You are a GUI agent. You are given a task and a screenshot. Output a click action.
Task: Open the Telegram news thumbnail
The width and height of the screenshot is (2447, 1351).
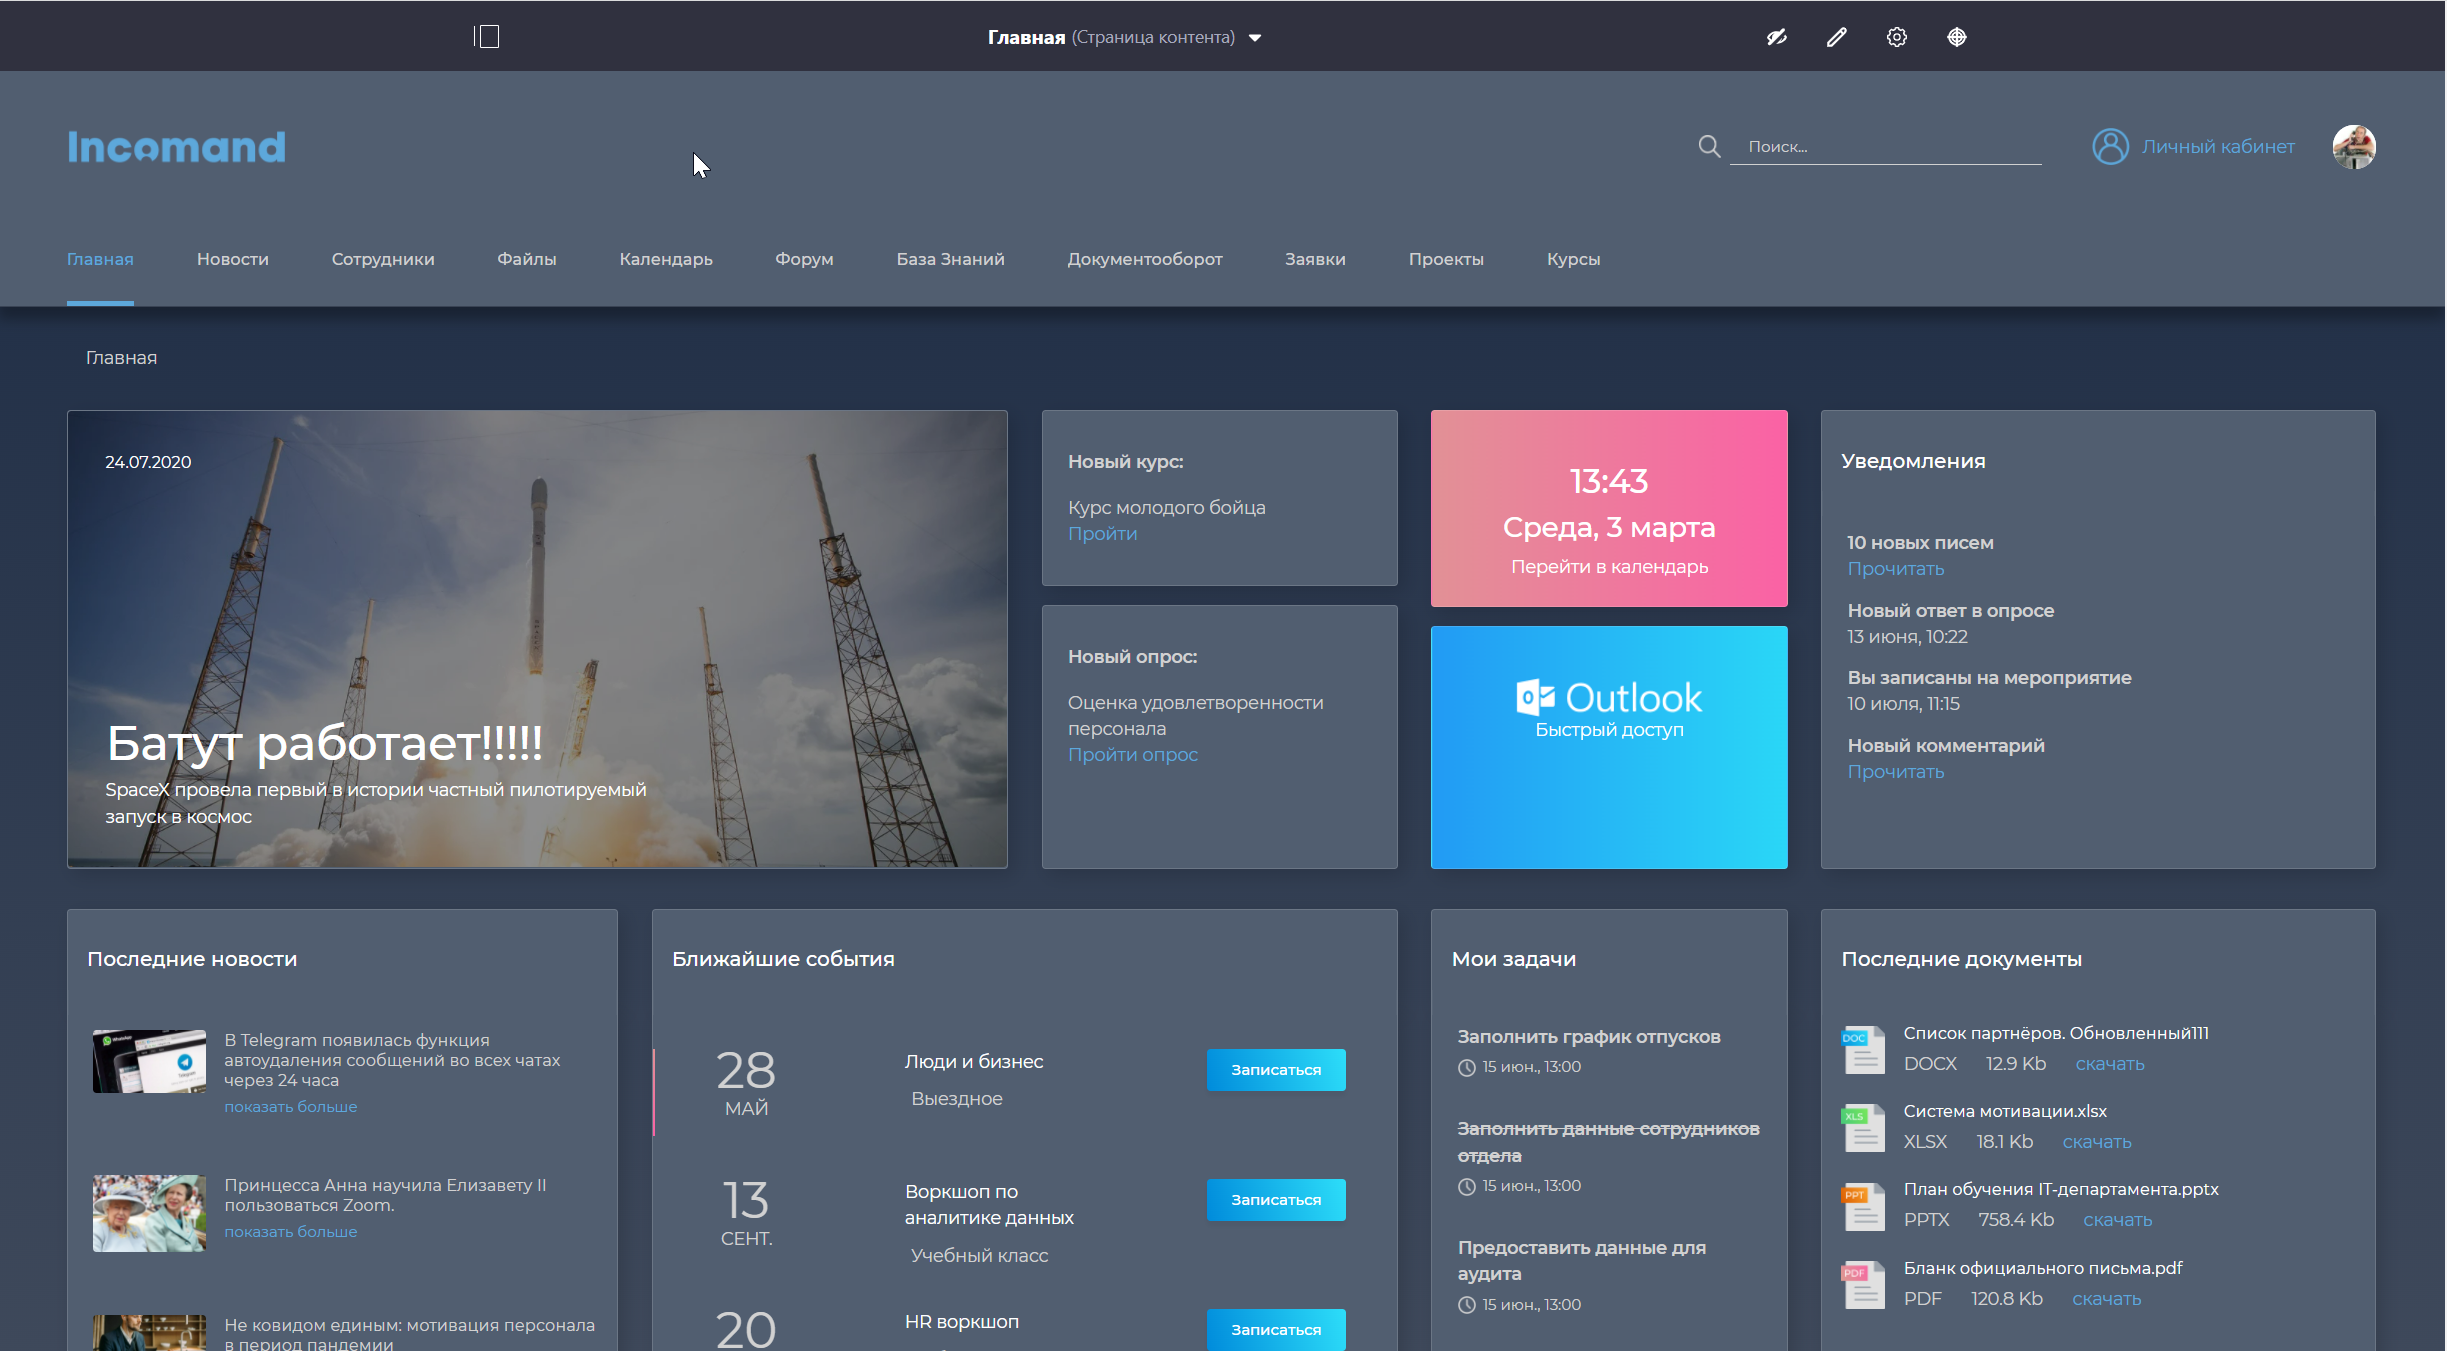[x=149, y=1061]
